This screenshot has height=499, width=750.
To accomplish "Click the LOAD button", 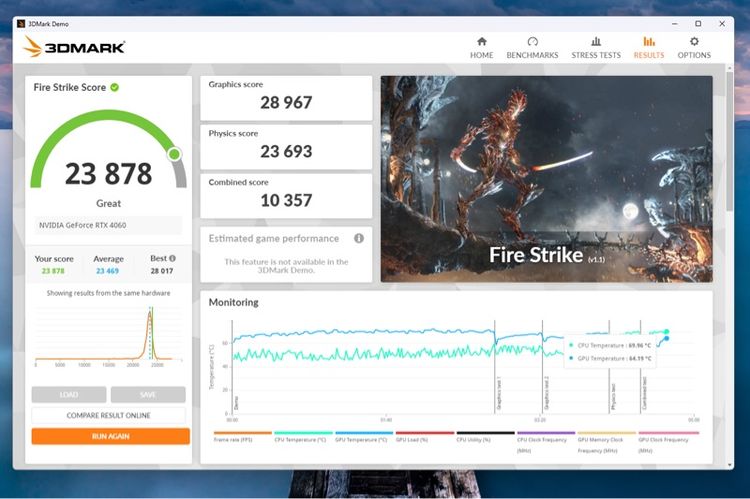I will pyautogui.click(x=69, y=395).
